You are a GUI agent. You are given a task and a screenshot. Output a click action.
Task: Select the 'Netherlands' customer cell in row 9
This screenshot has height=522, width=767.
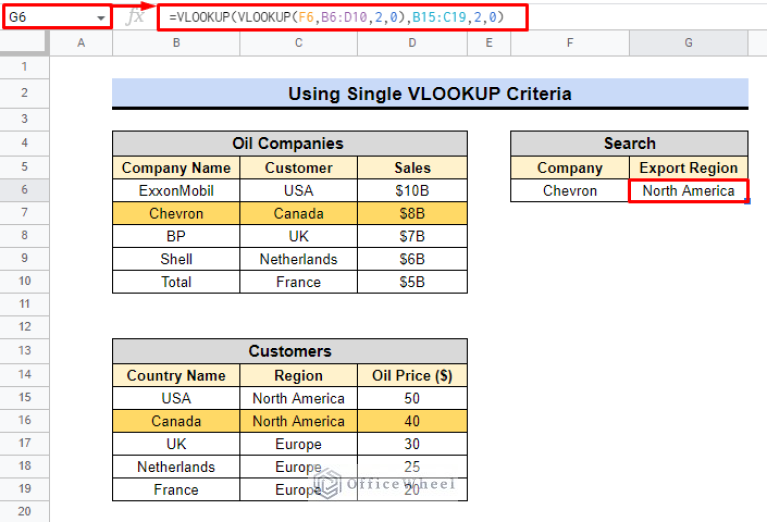(298, 259)
